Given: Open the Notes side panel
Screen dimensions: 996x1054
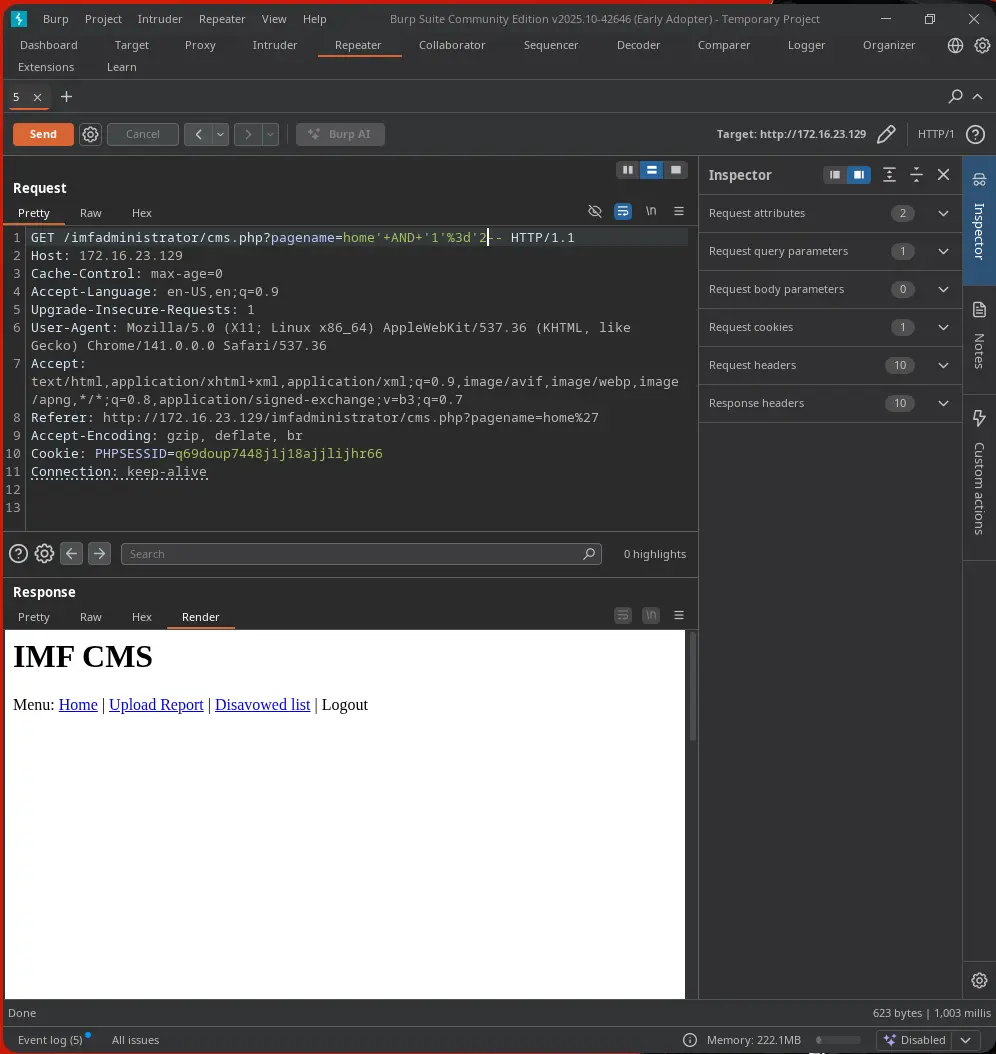Looking at the screenshot, I should (x=979, y=337).
